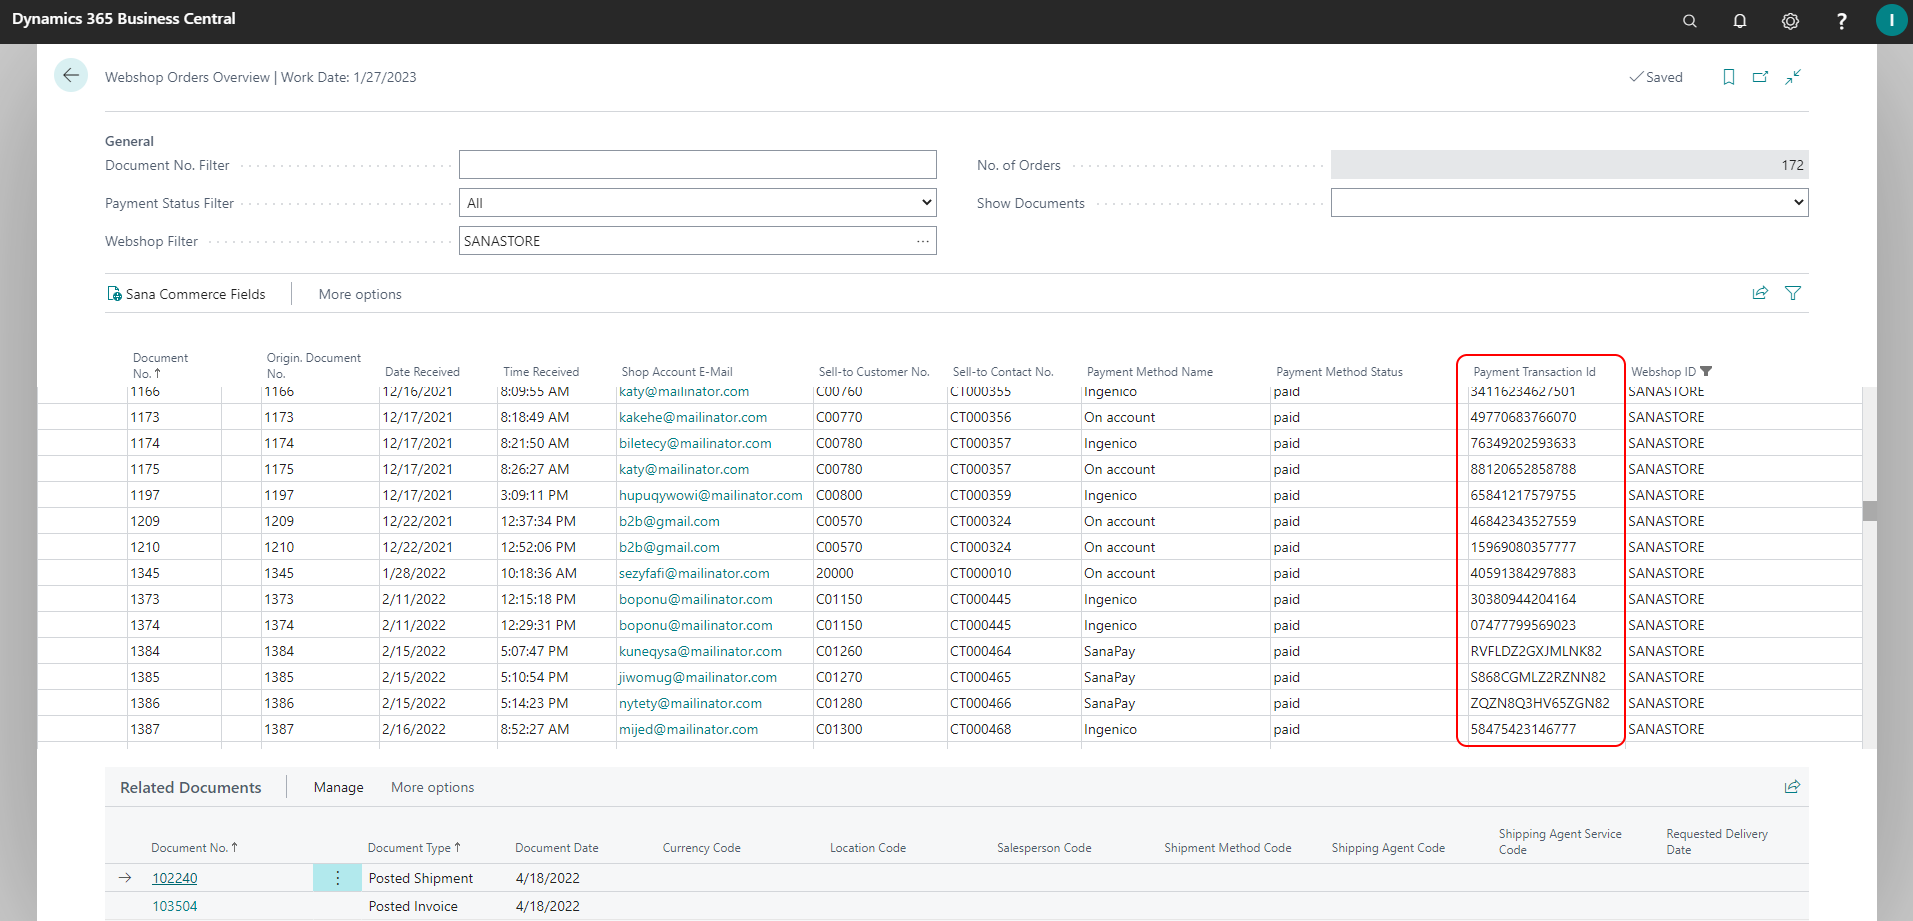Open related document 102240 link
This screenshot has width=1913, height=921.
click(175, 878)
